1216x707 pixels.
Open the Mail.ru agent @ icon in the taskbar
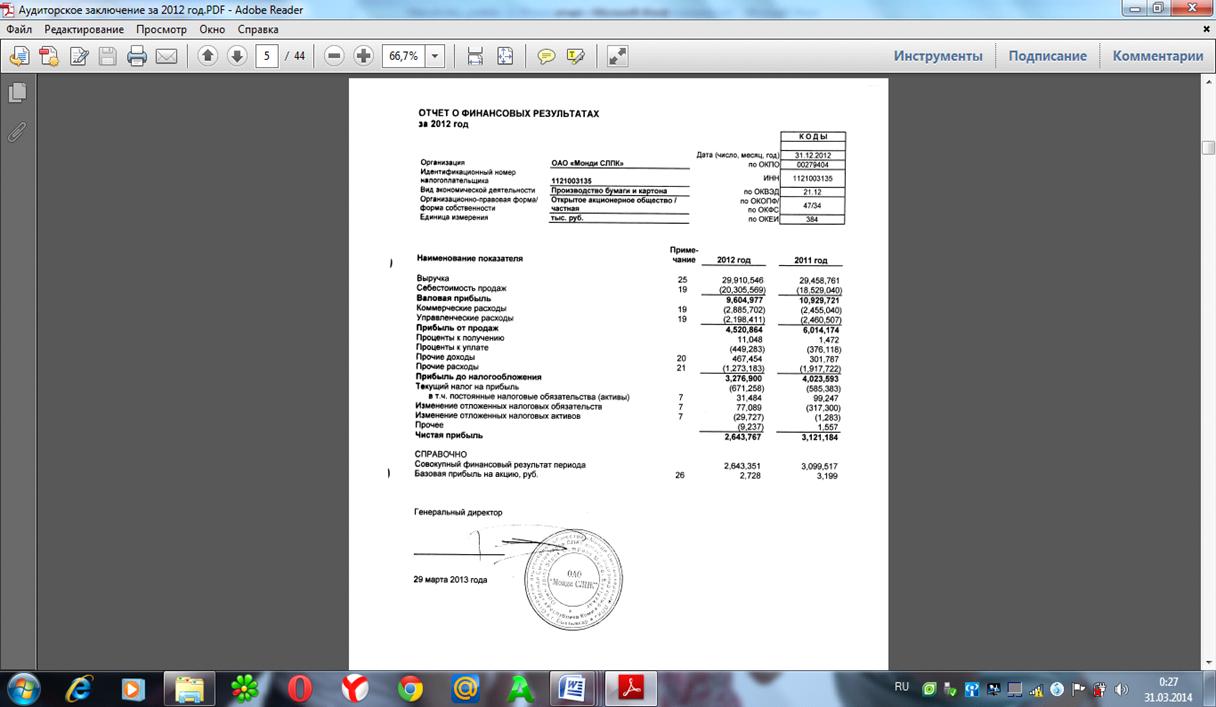pos(464,688)
